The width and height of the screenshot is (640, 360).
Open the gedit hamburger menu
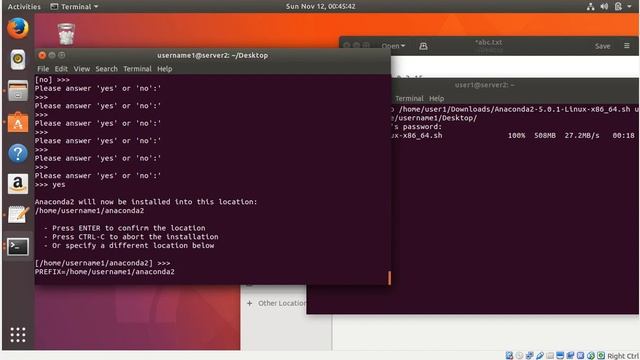click(x=627, y=46)
